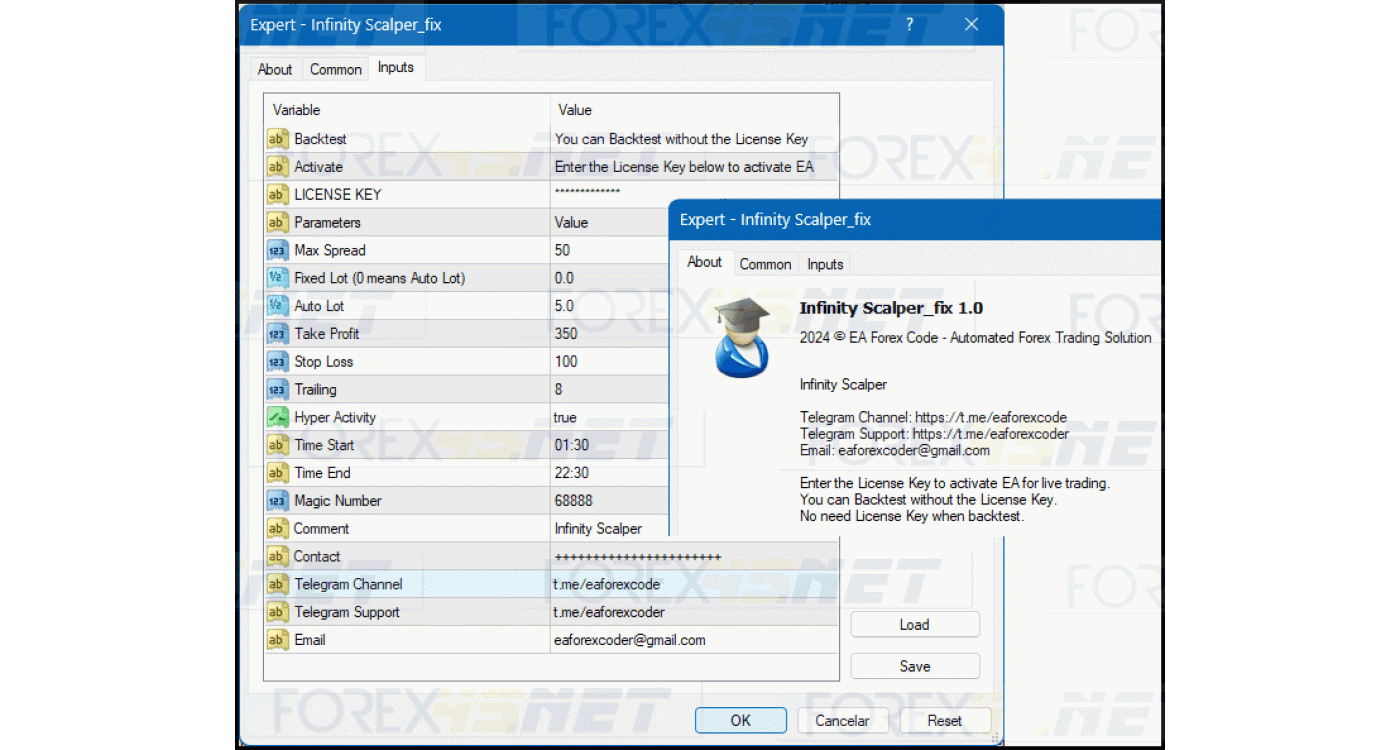This screenshot has height=750, width=1400.
Task: Click the Cancelar button
Action: click(842, 720)
